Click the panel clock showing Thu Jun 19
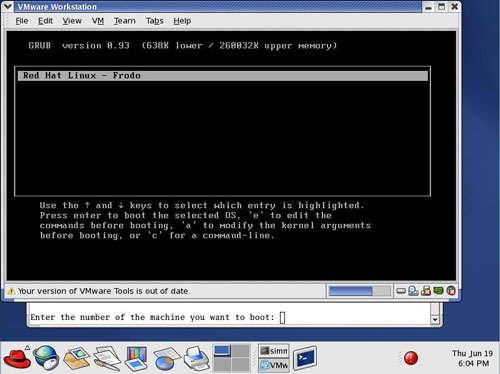The image size is (500, 374). [x=473, y=358]
